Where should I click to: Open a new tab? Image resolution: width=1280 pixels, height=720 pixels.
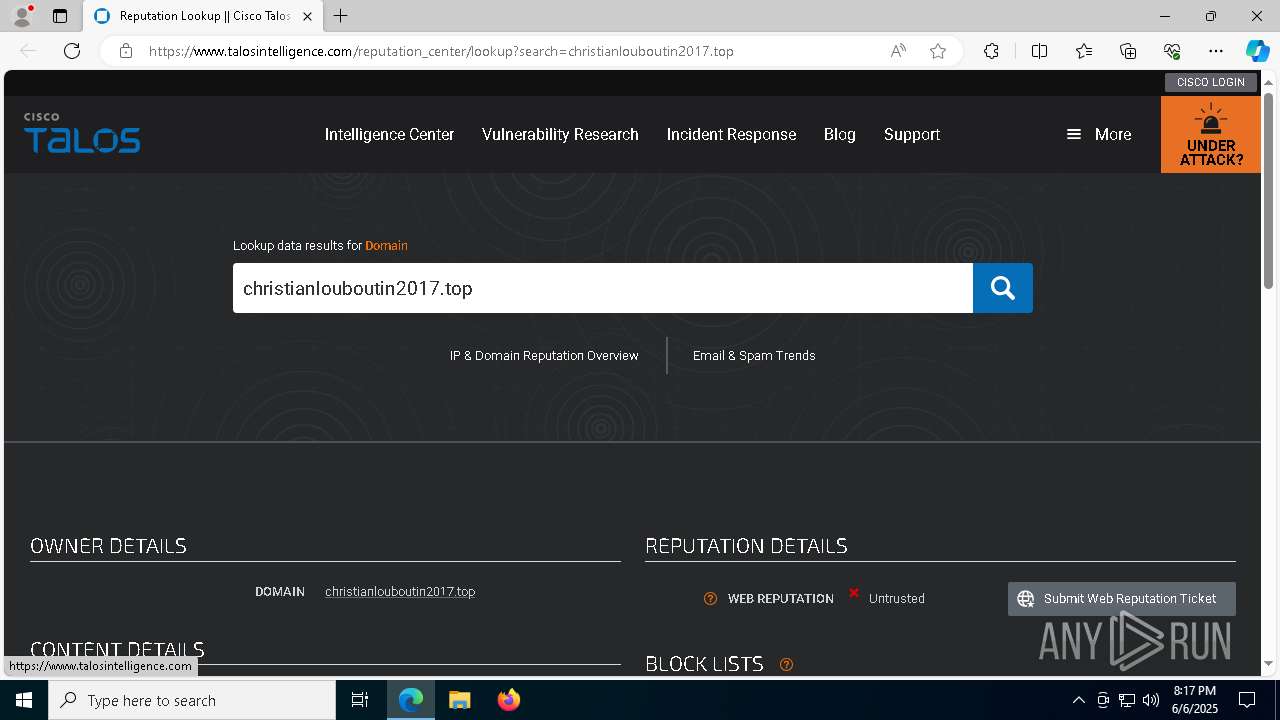[341, 16]
